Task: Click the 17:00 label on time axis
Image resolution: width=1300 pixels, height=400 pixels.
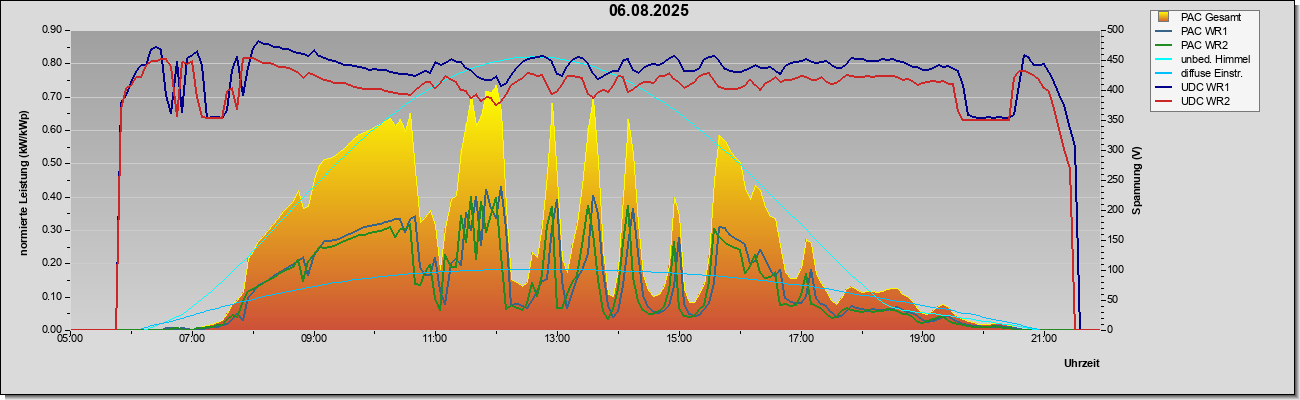Action: 800,339
